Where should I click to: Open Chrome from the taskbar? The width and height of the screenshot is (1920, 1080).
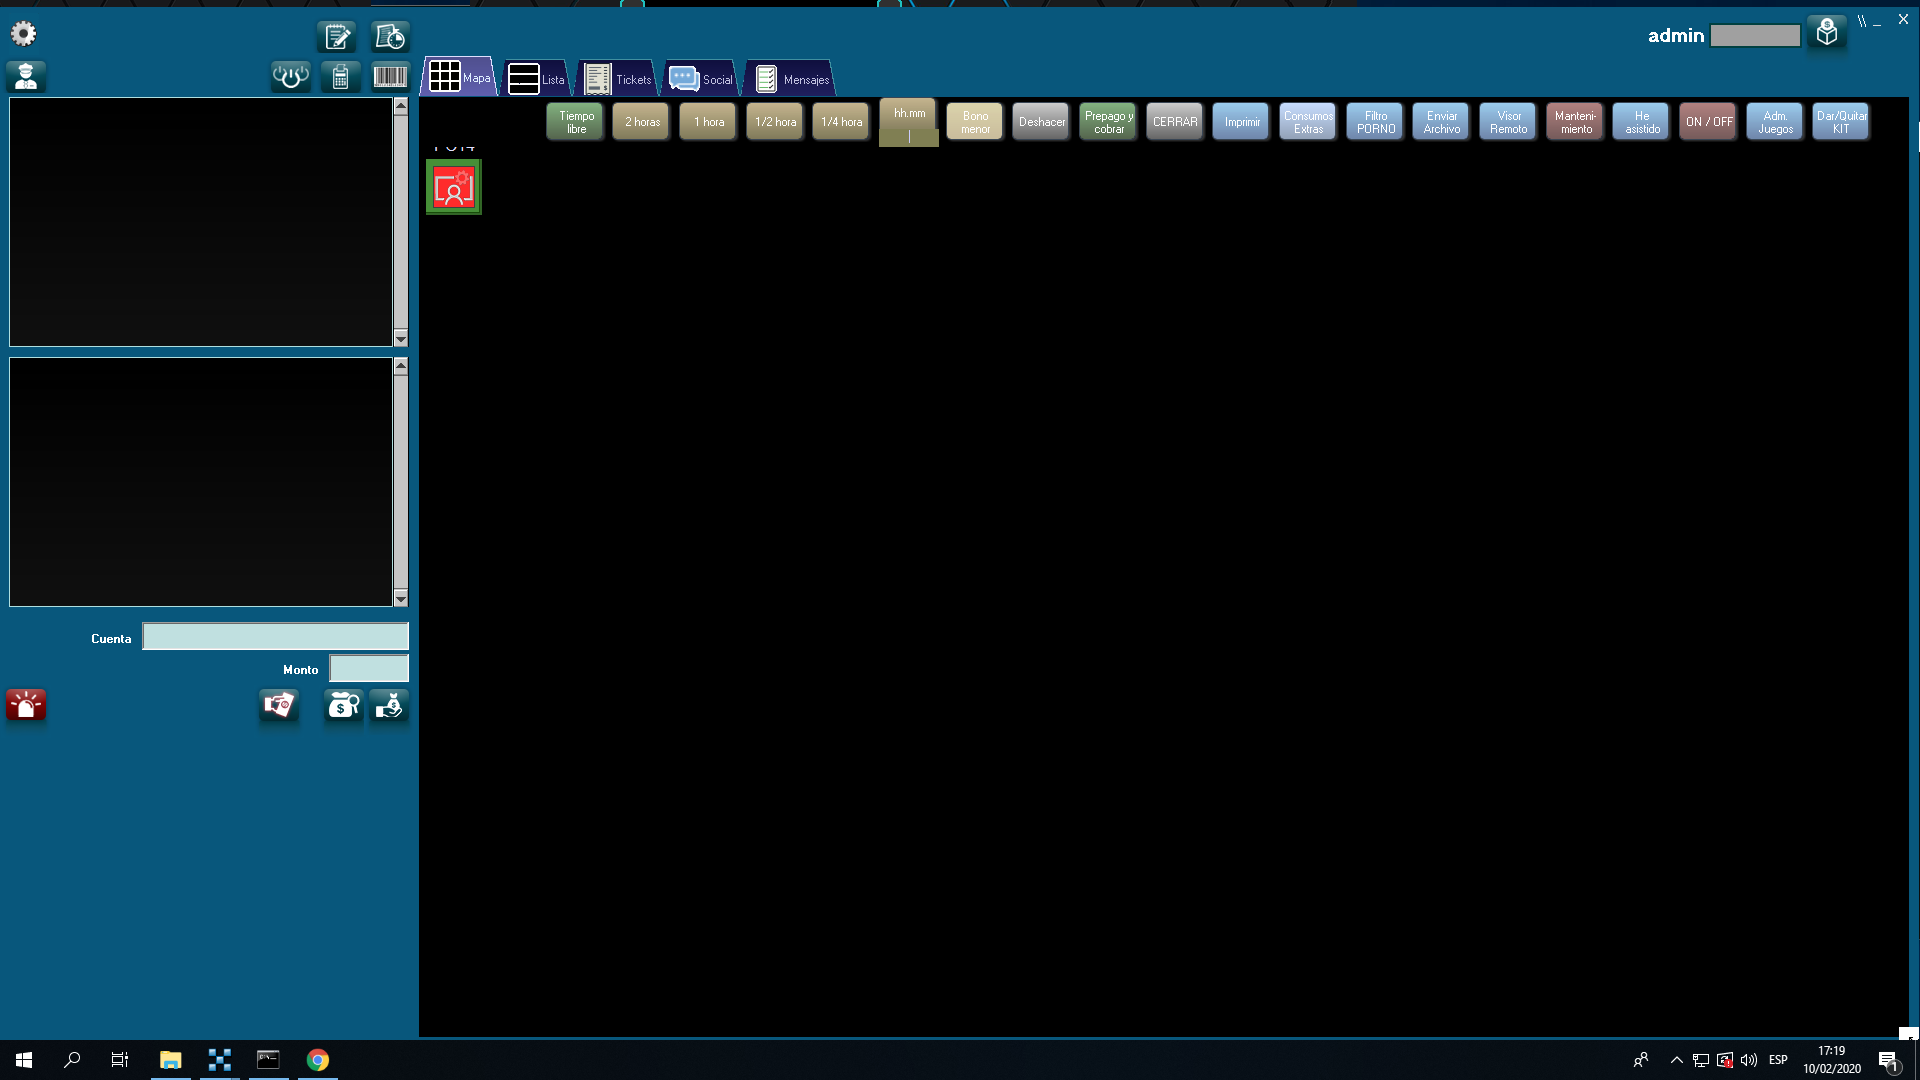318,1060
